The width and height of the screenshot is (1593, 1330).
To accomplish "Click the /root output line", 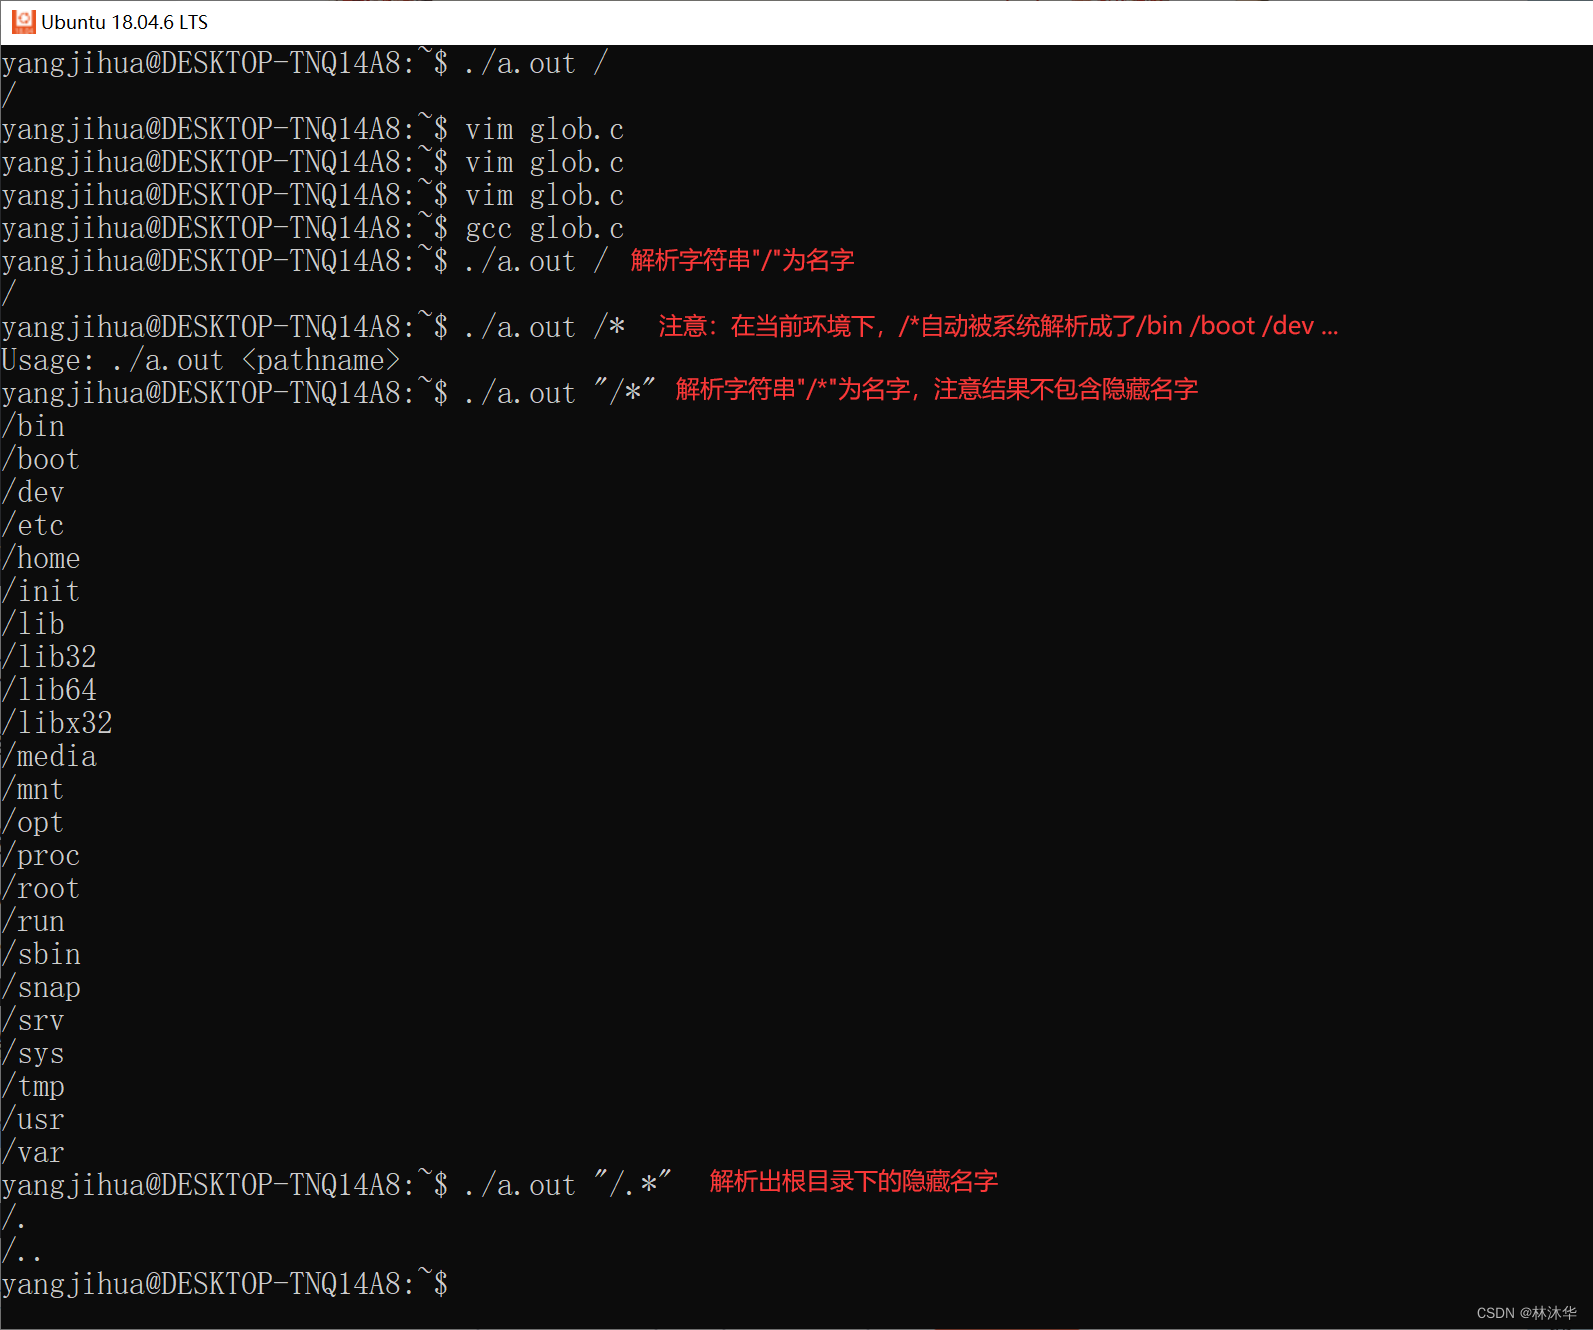I will point(41,889).
